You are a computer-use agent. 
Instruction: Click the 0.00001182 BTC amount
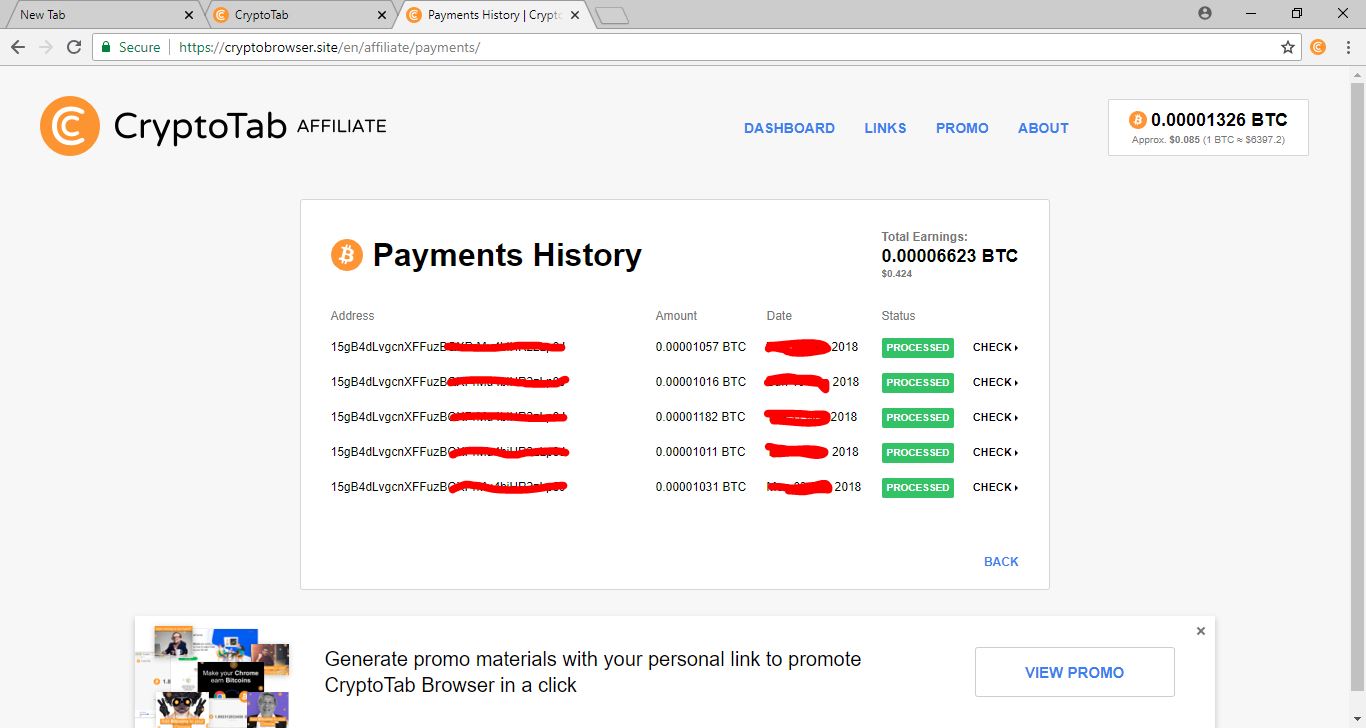(701, 418)
